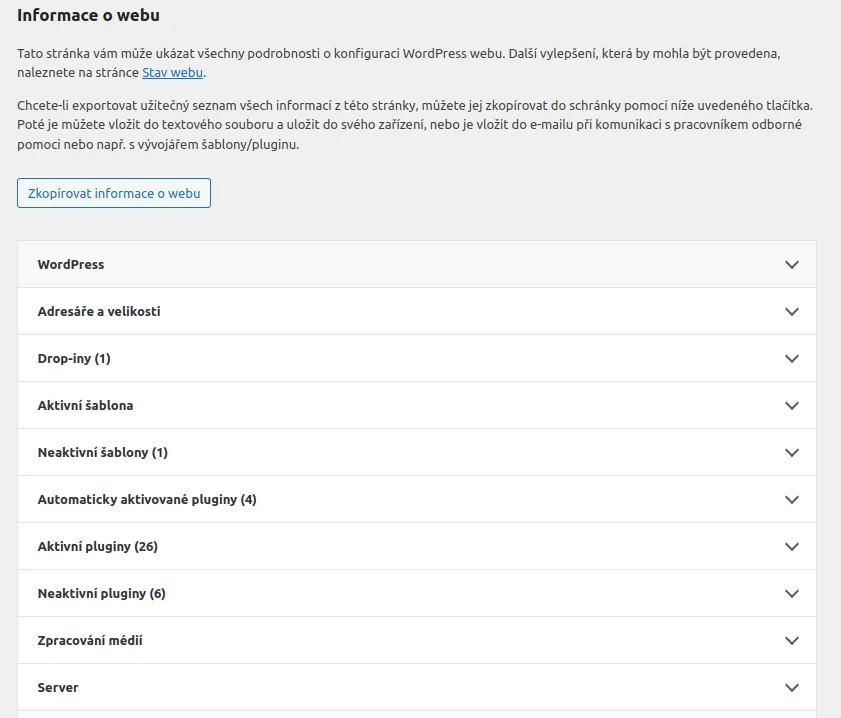This screenshot has width=841, height=718.
Task: Expand the Server section heading text
Action: coord(58,688)
